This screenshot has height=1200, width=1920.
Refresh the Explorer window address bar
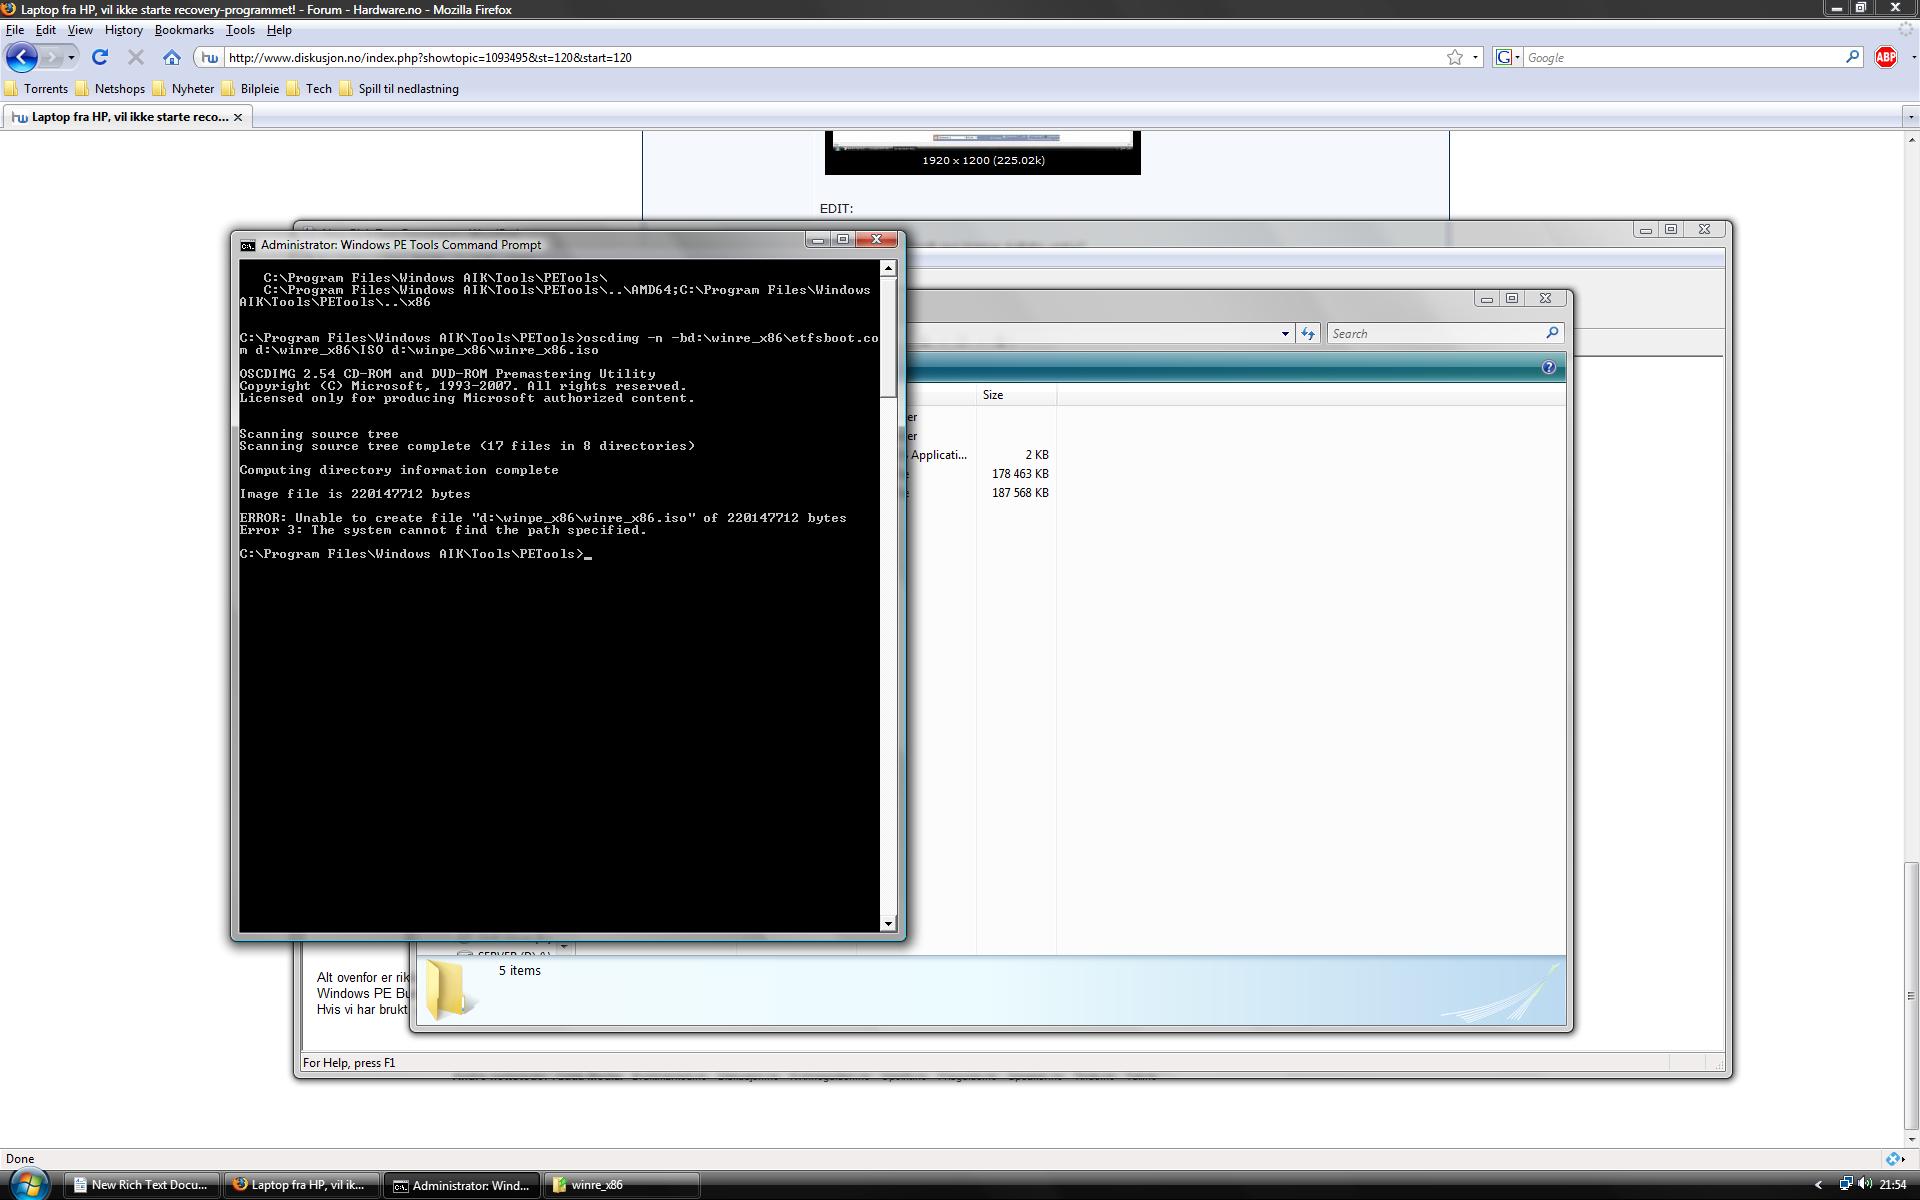(1307, 333)
